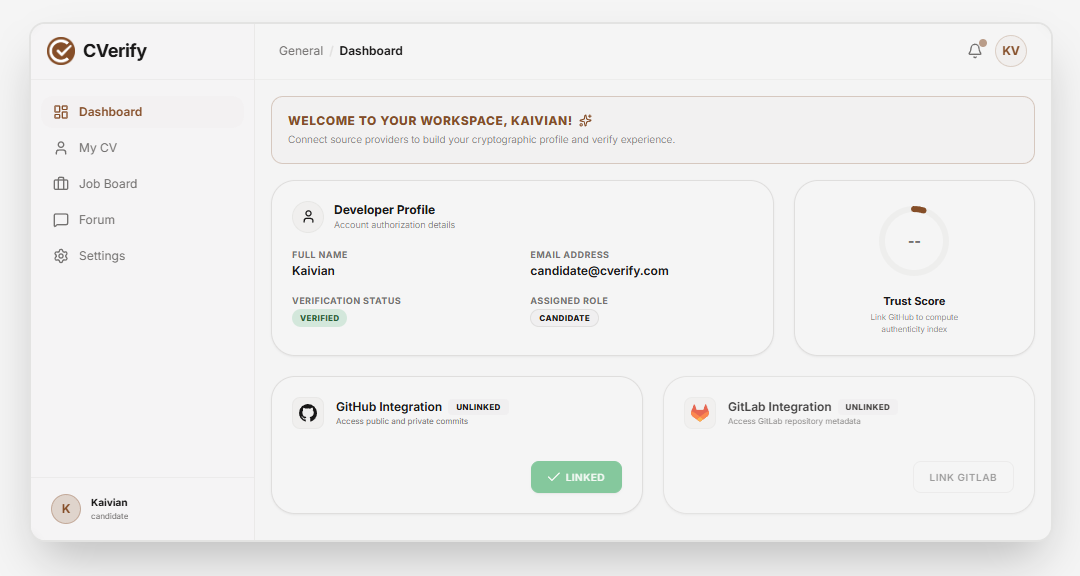Click the Full Name label
The width and height of the screenshot is (1080, 576).
point(320,254)
